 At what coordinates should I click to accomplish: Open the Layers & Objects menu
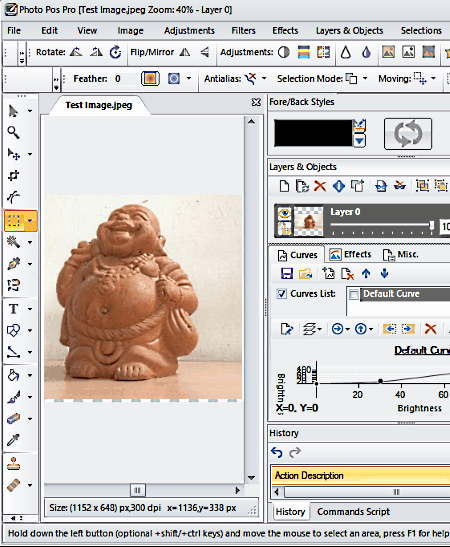point(350,31)
